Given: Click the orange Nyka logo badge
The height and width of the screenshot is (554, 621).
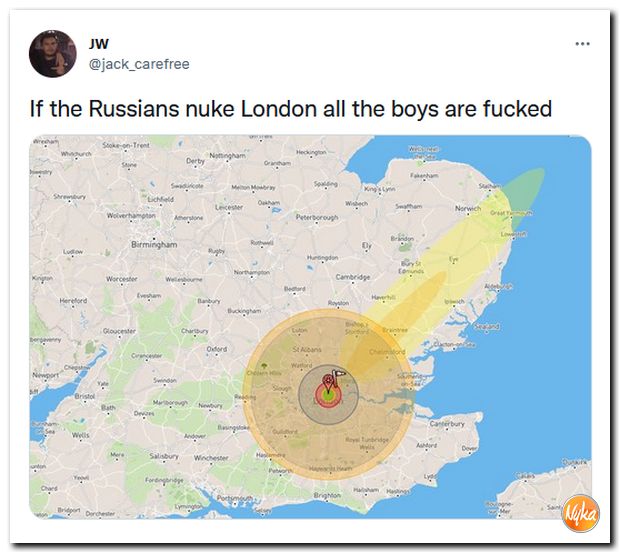Looking at the screenshot, I should [581, 514].
